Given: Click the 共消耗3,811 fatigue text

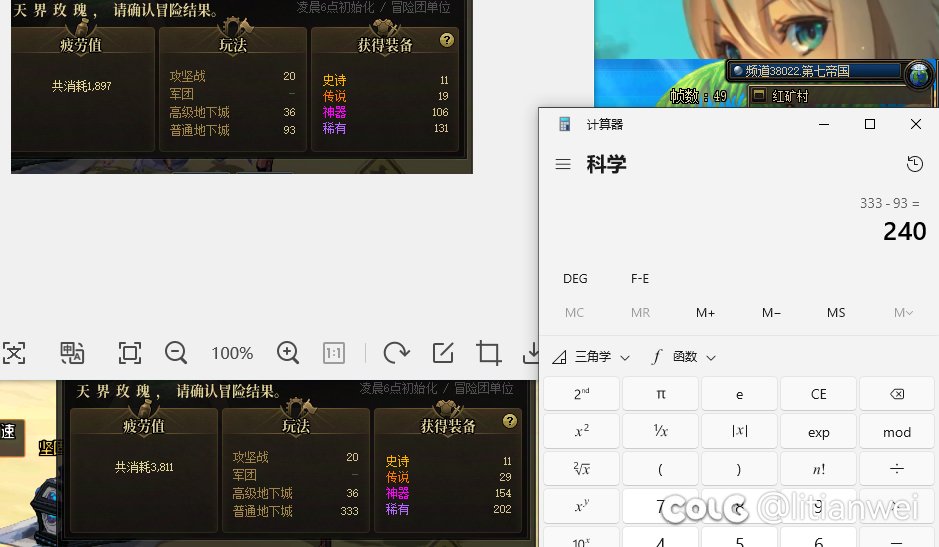Looking at the screenshot, I should pos(144,467).
